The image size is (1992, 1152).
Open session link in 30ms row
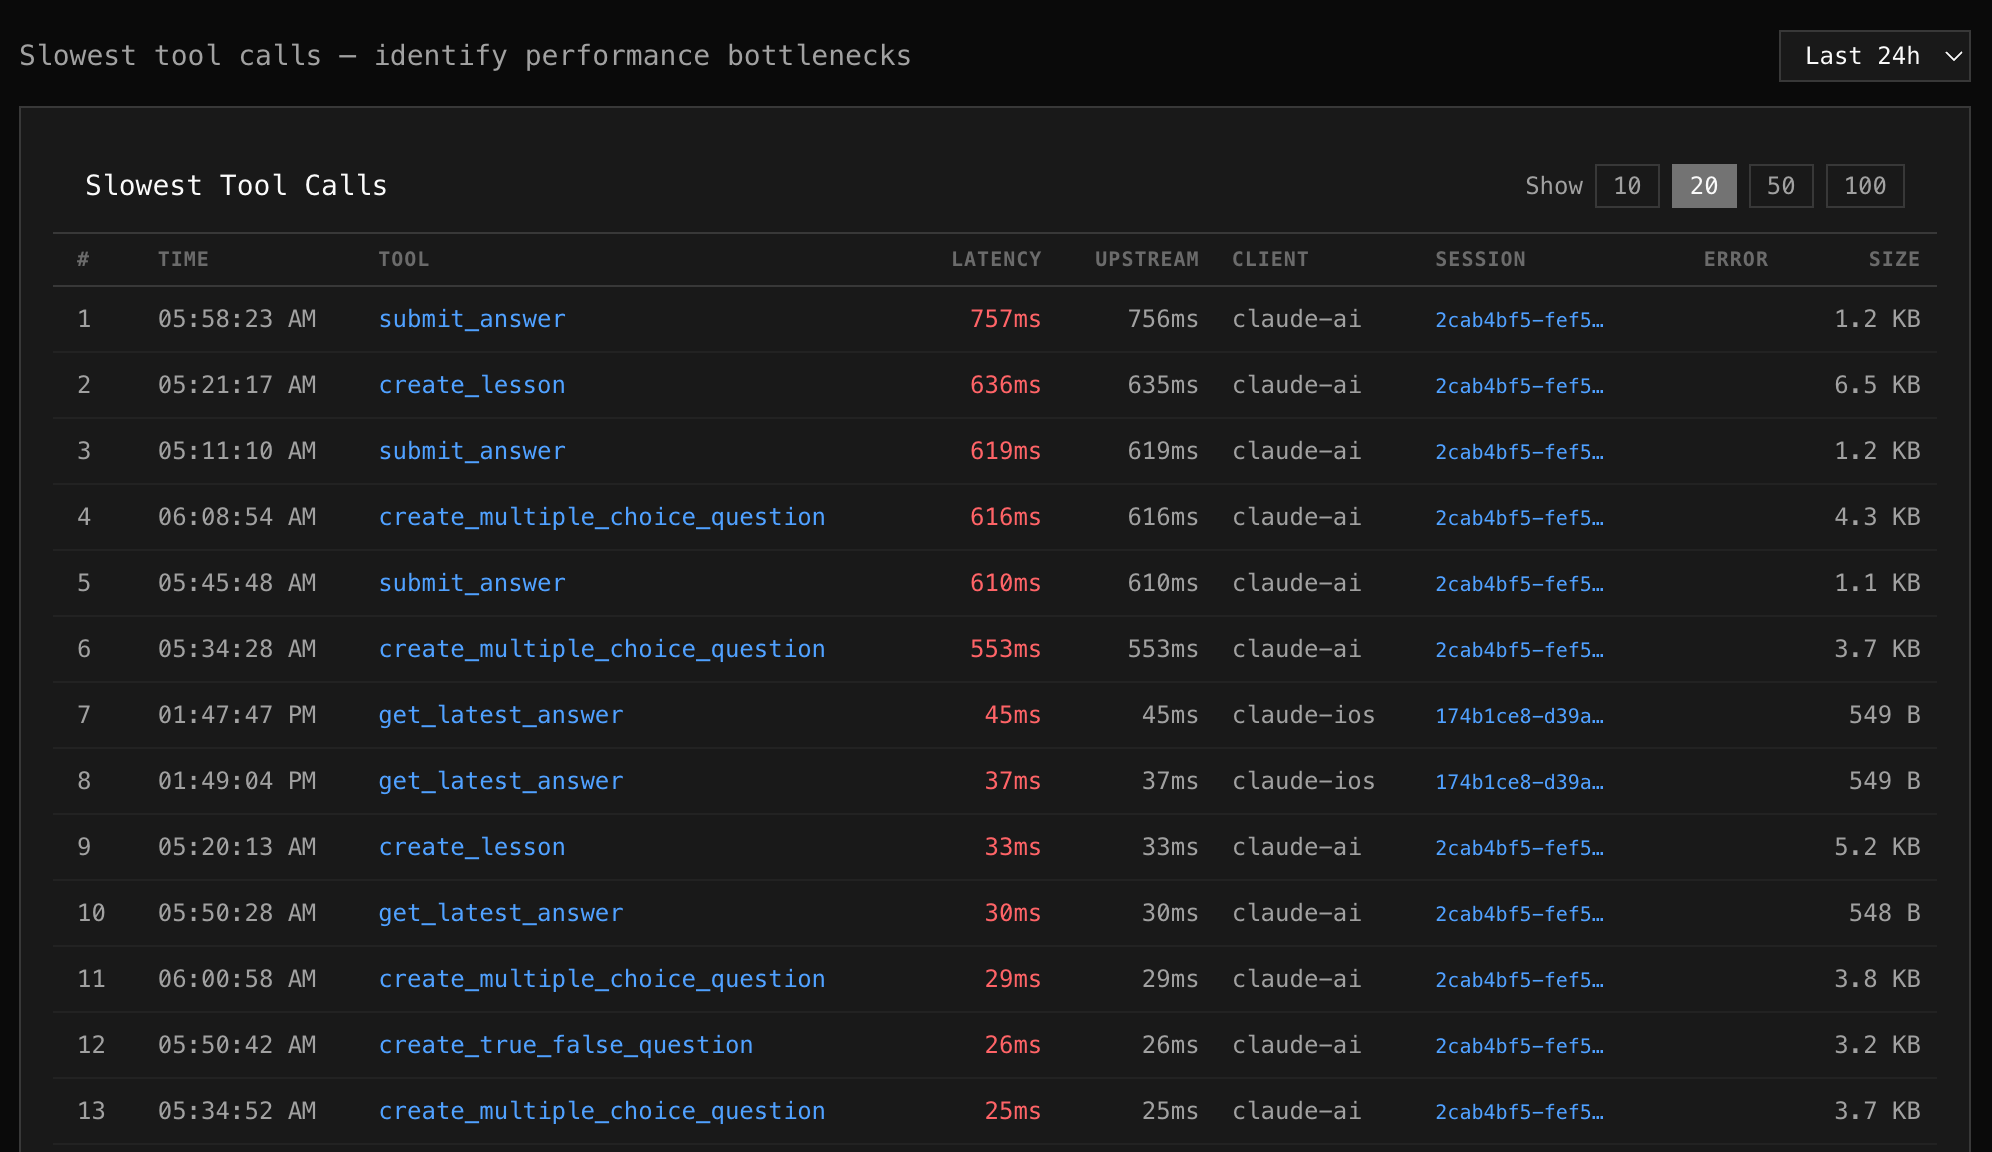coord(1519,914)
